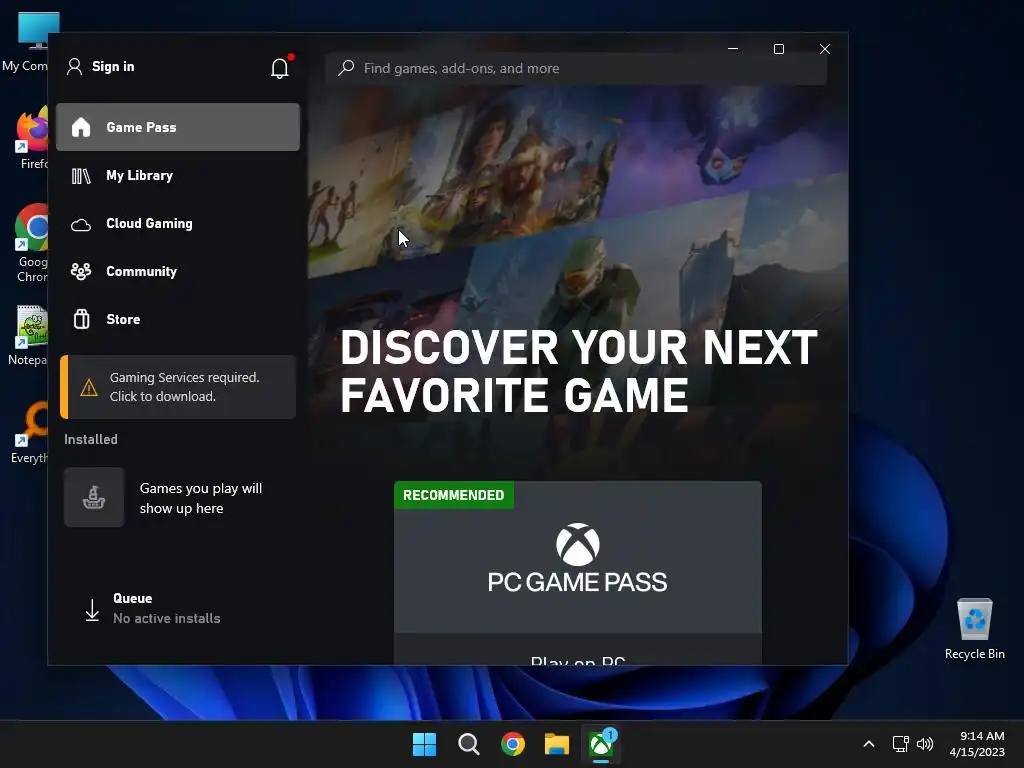
Task: Click the Xbox logo on PC Game Pass card
Action: coord(578,544)
